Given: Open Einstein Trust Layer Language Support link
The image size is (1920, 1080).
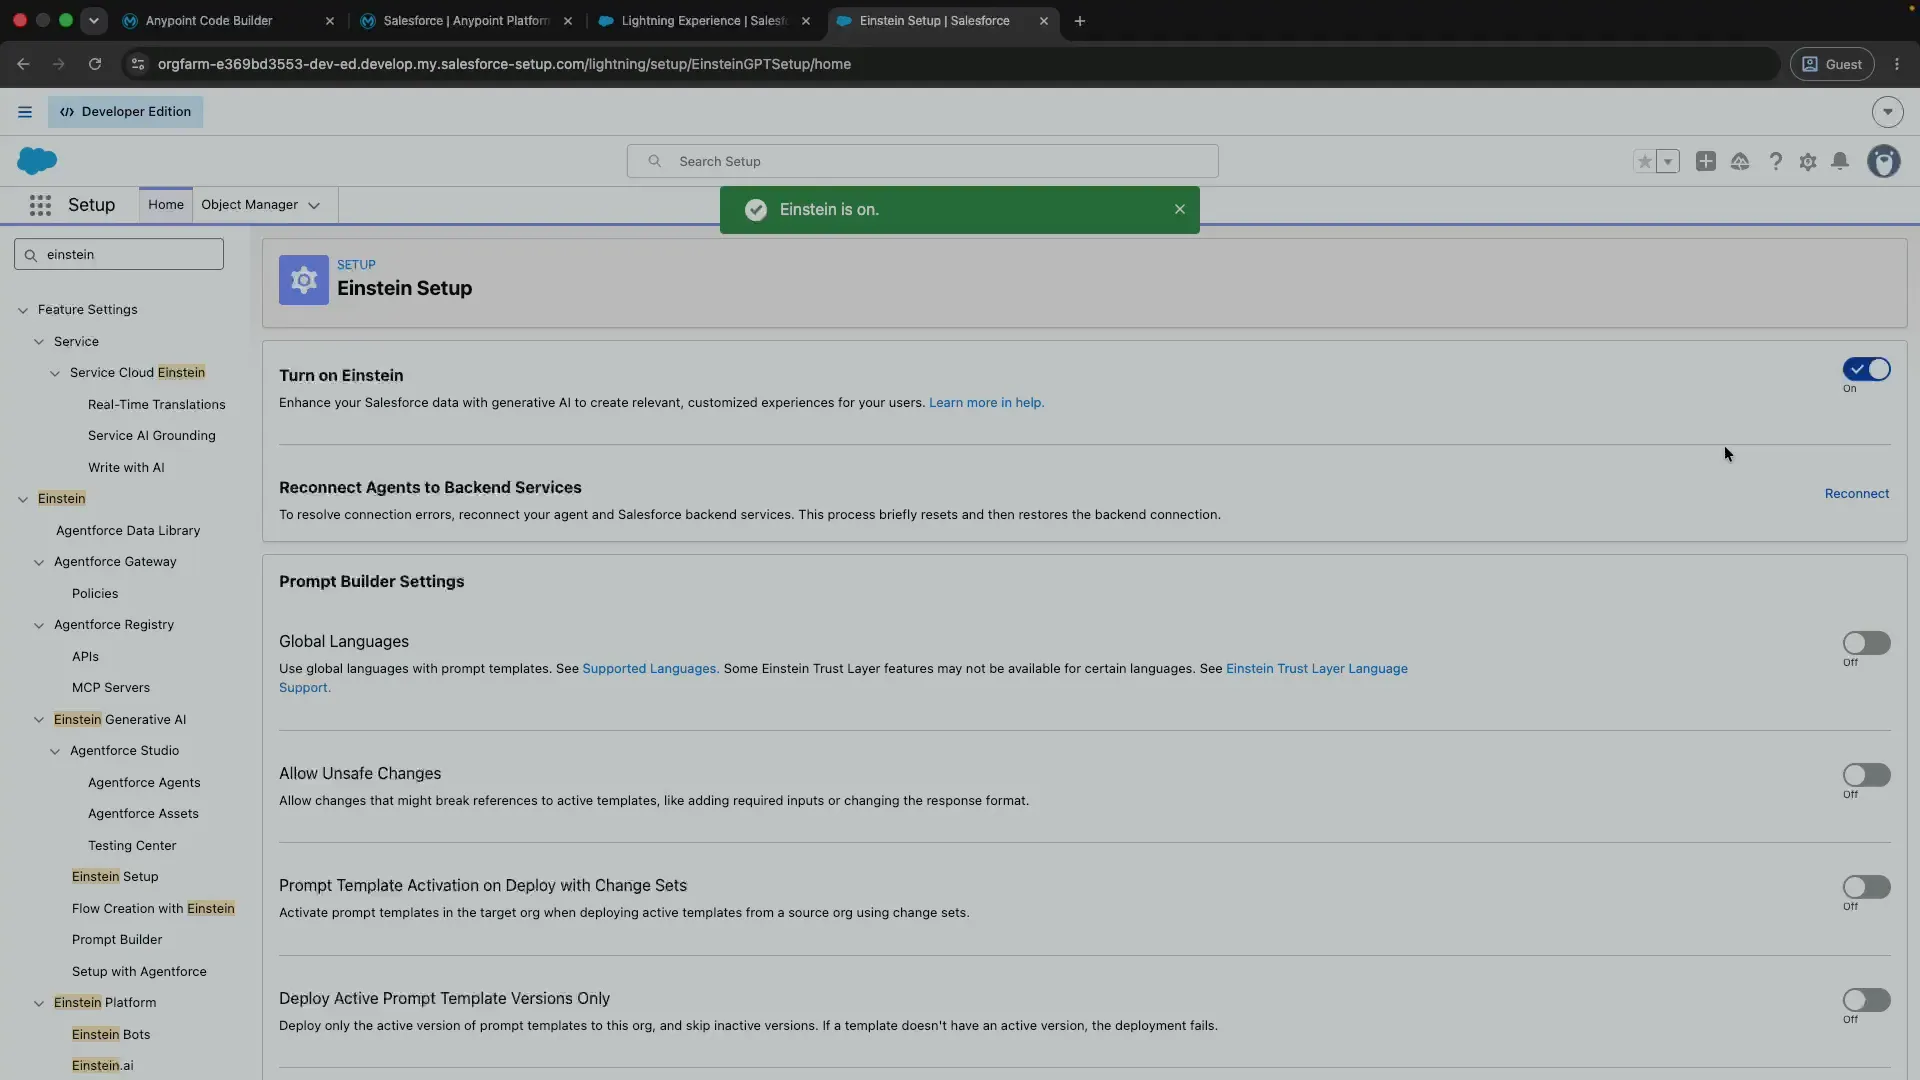Looking at the screenshot, I should [1316, 669].
